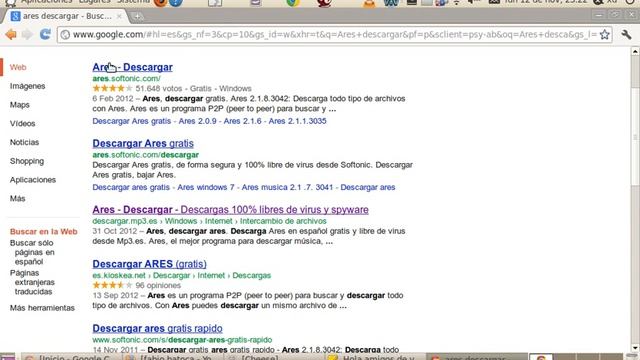Click 'ares.softonic.com/descargar' green URL
The image size is (640, 360).
click(145, 155)
